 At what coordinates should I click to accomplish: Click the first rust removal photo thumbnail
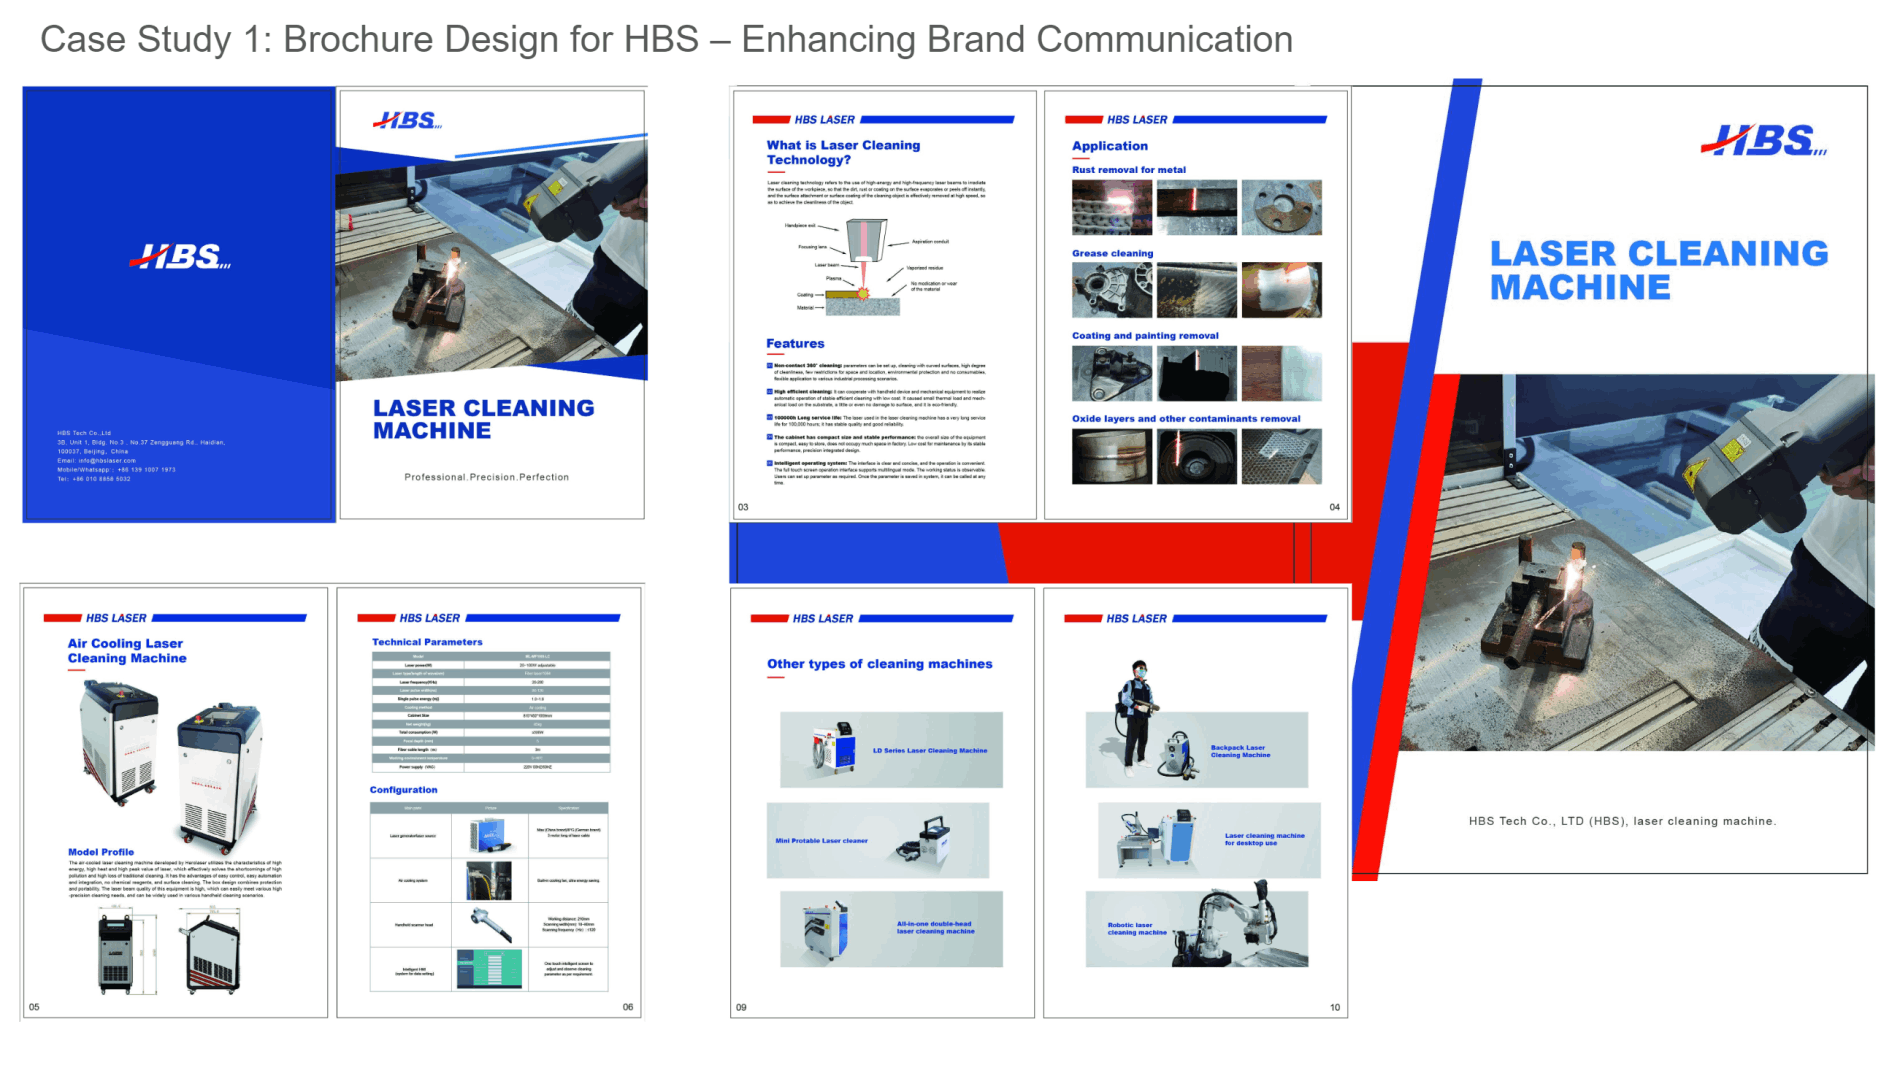pos(1111,207)
